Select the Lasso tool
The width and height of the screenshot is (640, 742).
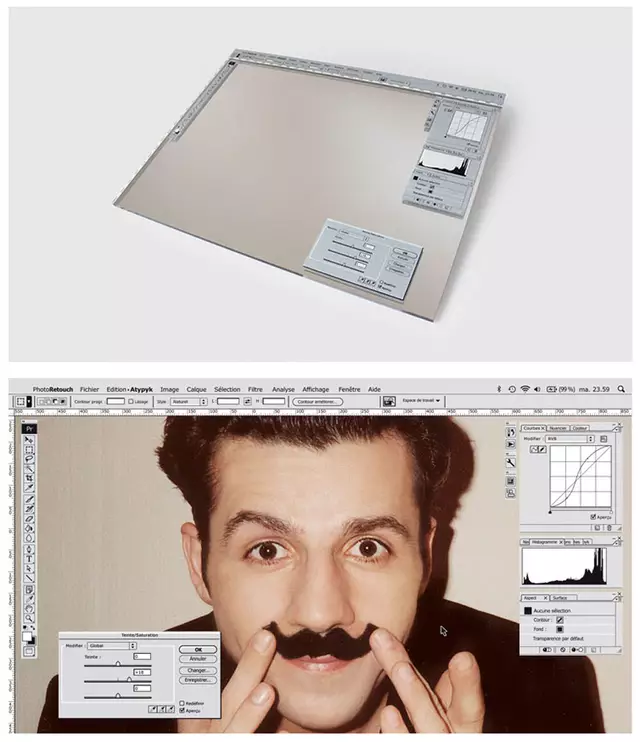tap(29, 459)
